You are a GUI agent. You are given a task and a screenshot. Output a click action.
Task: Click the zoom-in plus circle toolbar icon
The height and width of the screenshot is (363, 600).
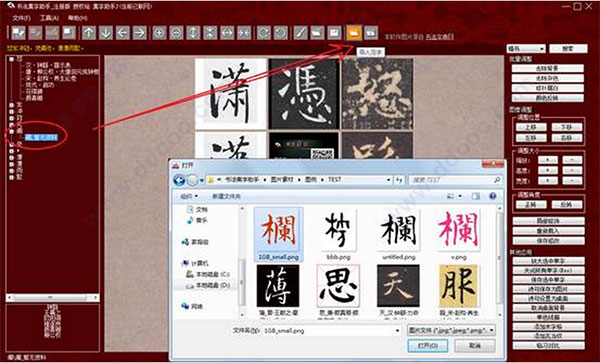point(159,33)
